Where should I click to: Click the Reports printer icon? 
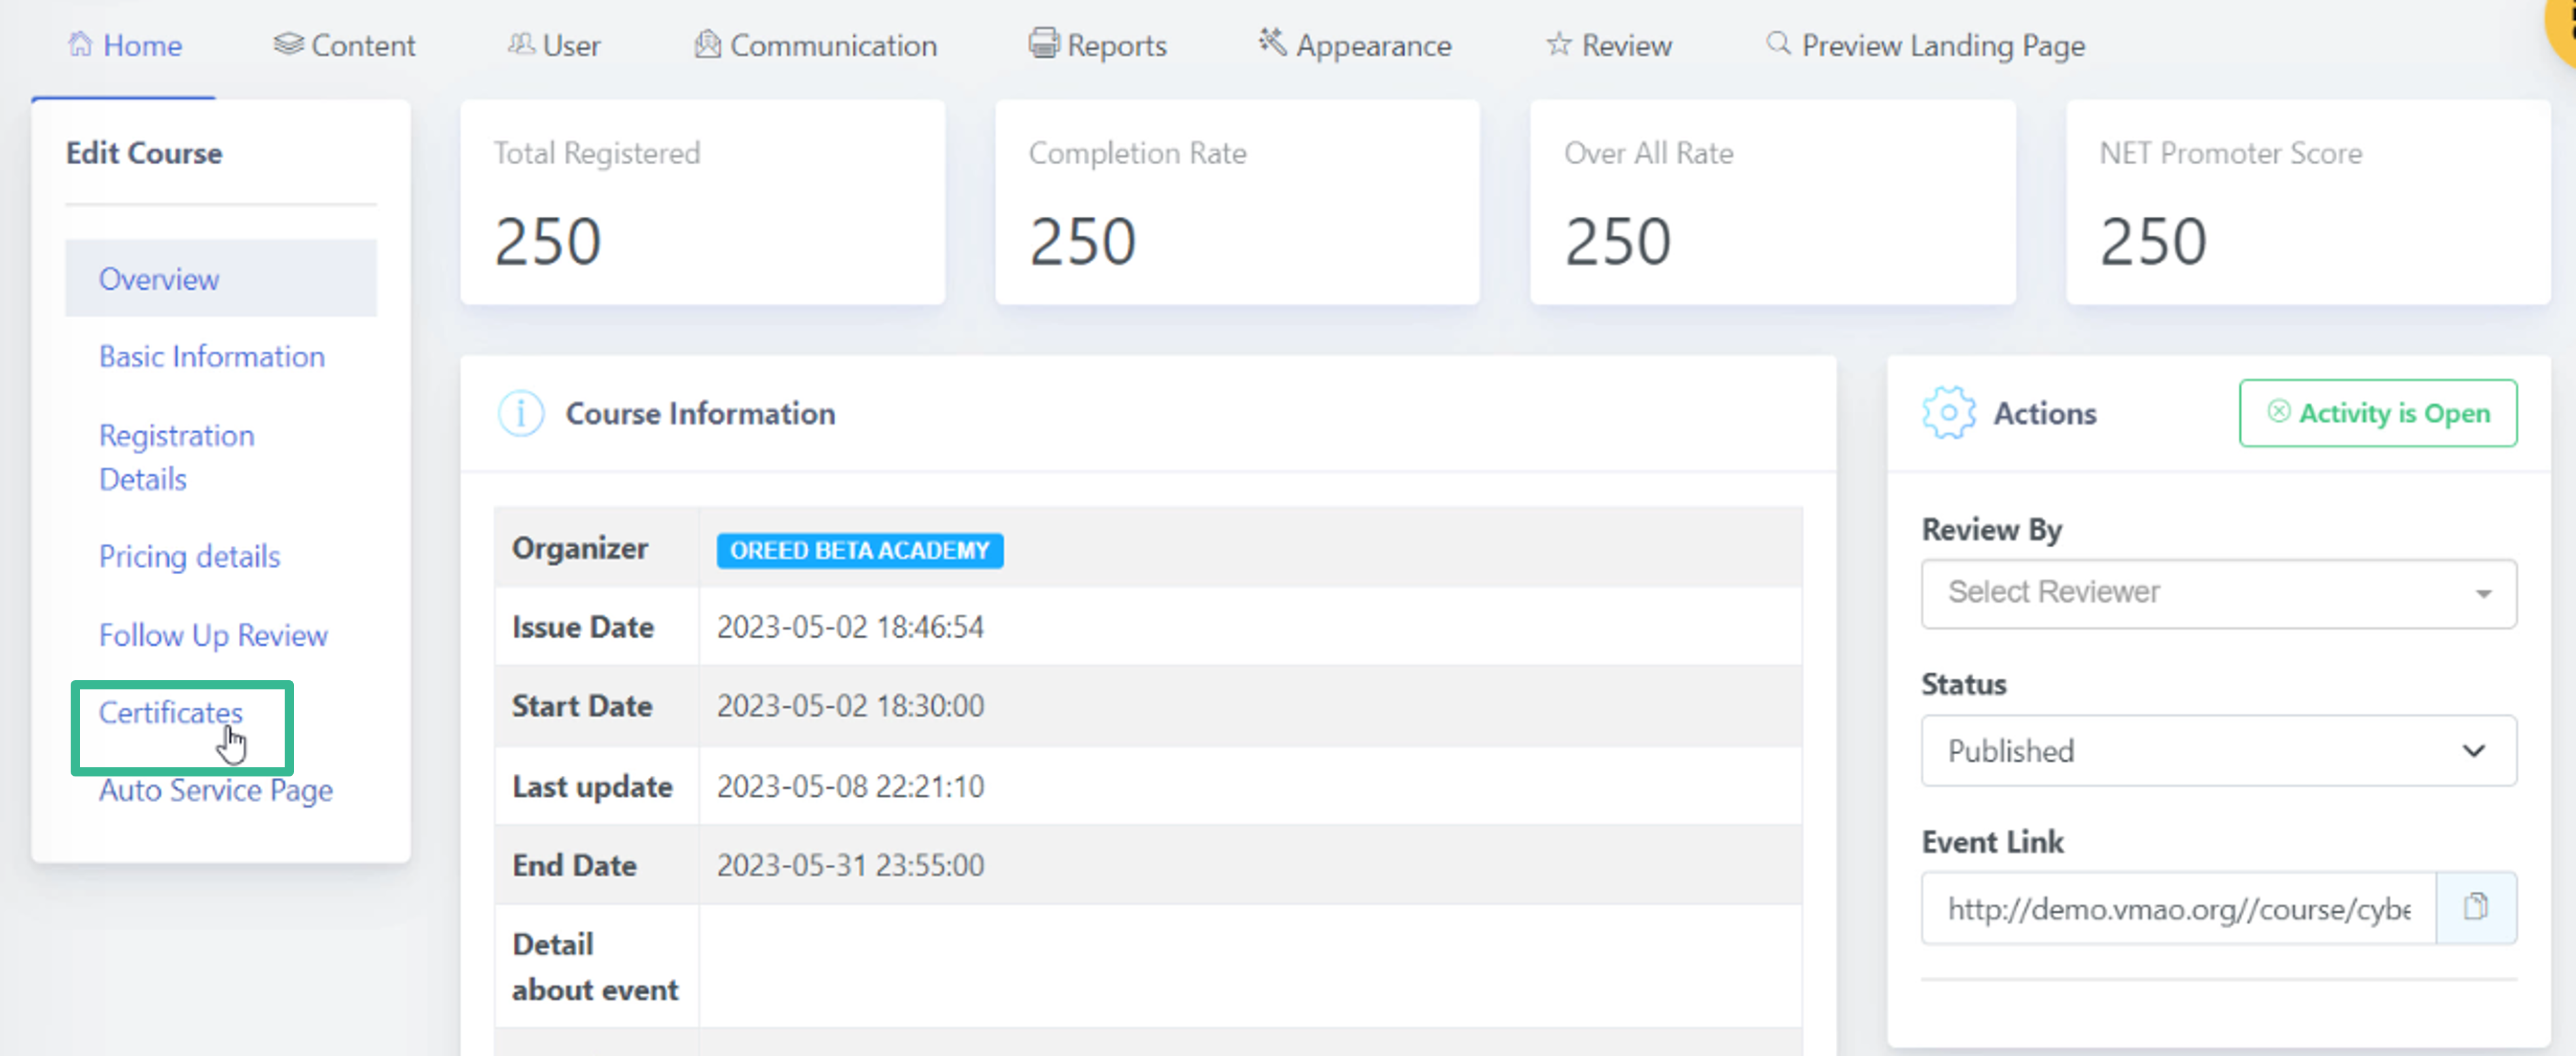(1044, 44)
